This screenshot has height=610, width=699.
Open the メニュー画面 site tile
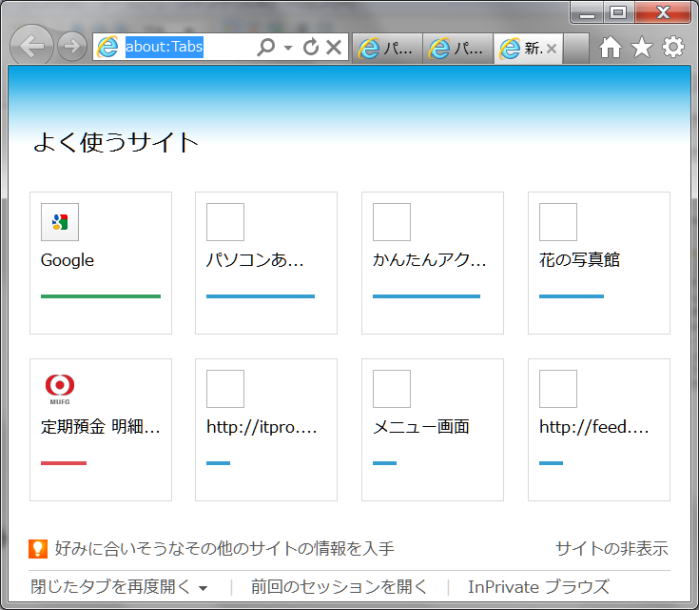click(x=432, y=430)
